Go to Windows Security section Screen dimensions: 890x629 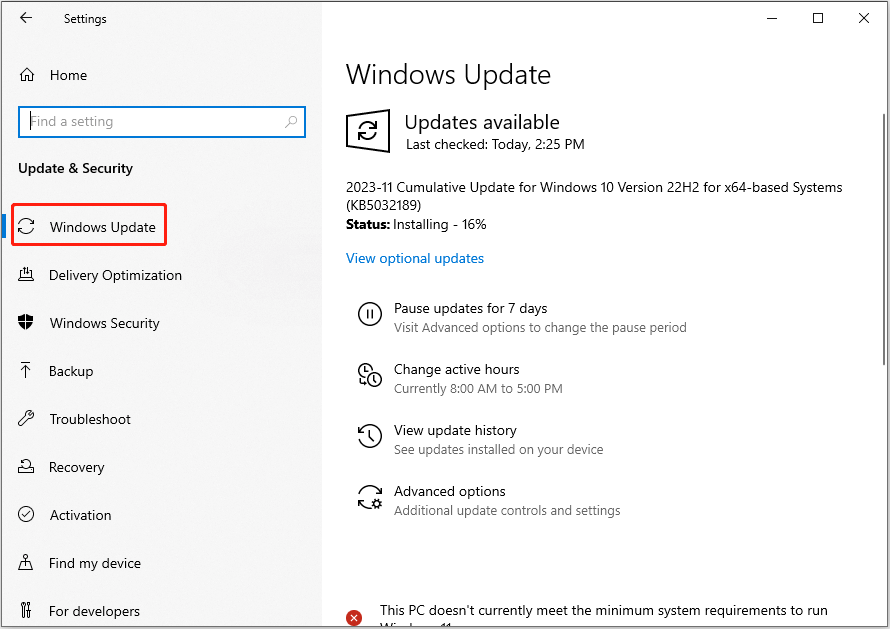[x=104, y=323]
